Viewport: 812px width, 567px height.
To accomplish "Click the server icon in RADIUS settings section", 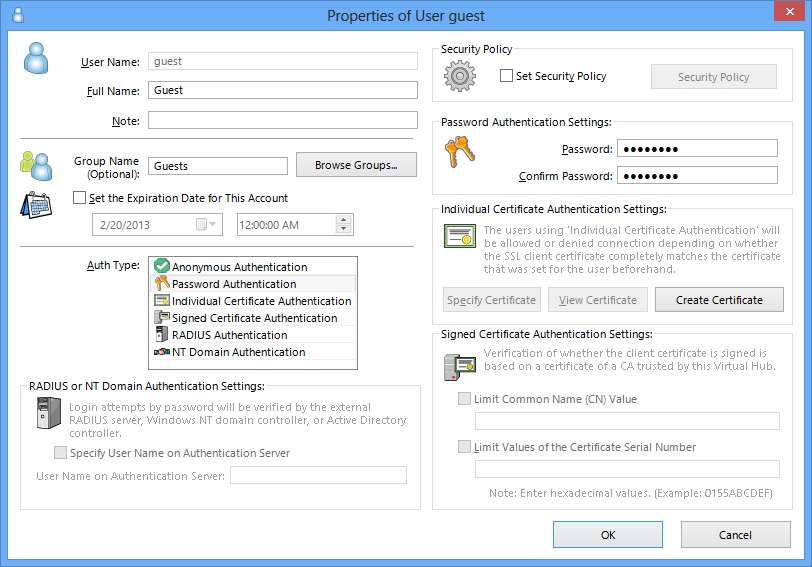I will pyautogui.click(x=44, y=413).
